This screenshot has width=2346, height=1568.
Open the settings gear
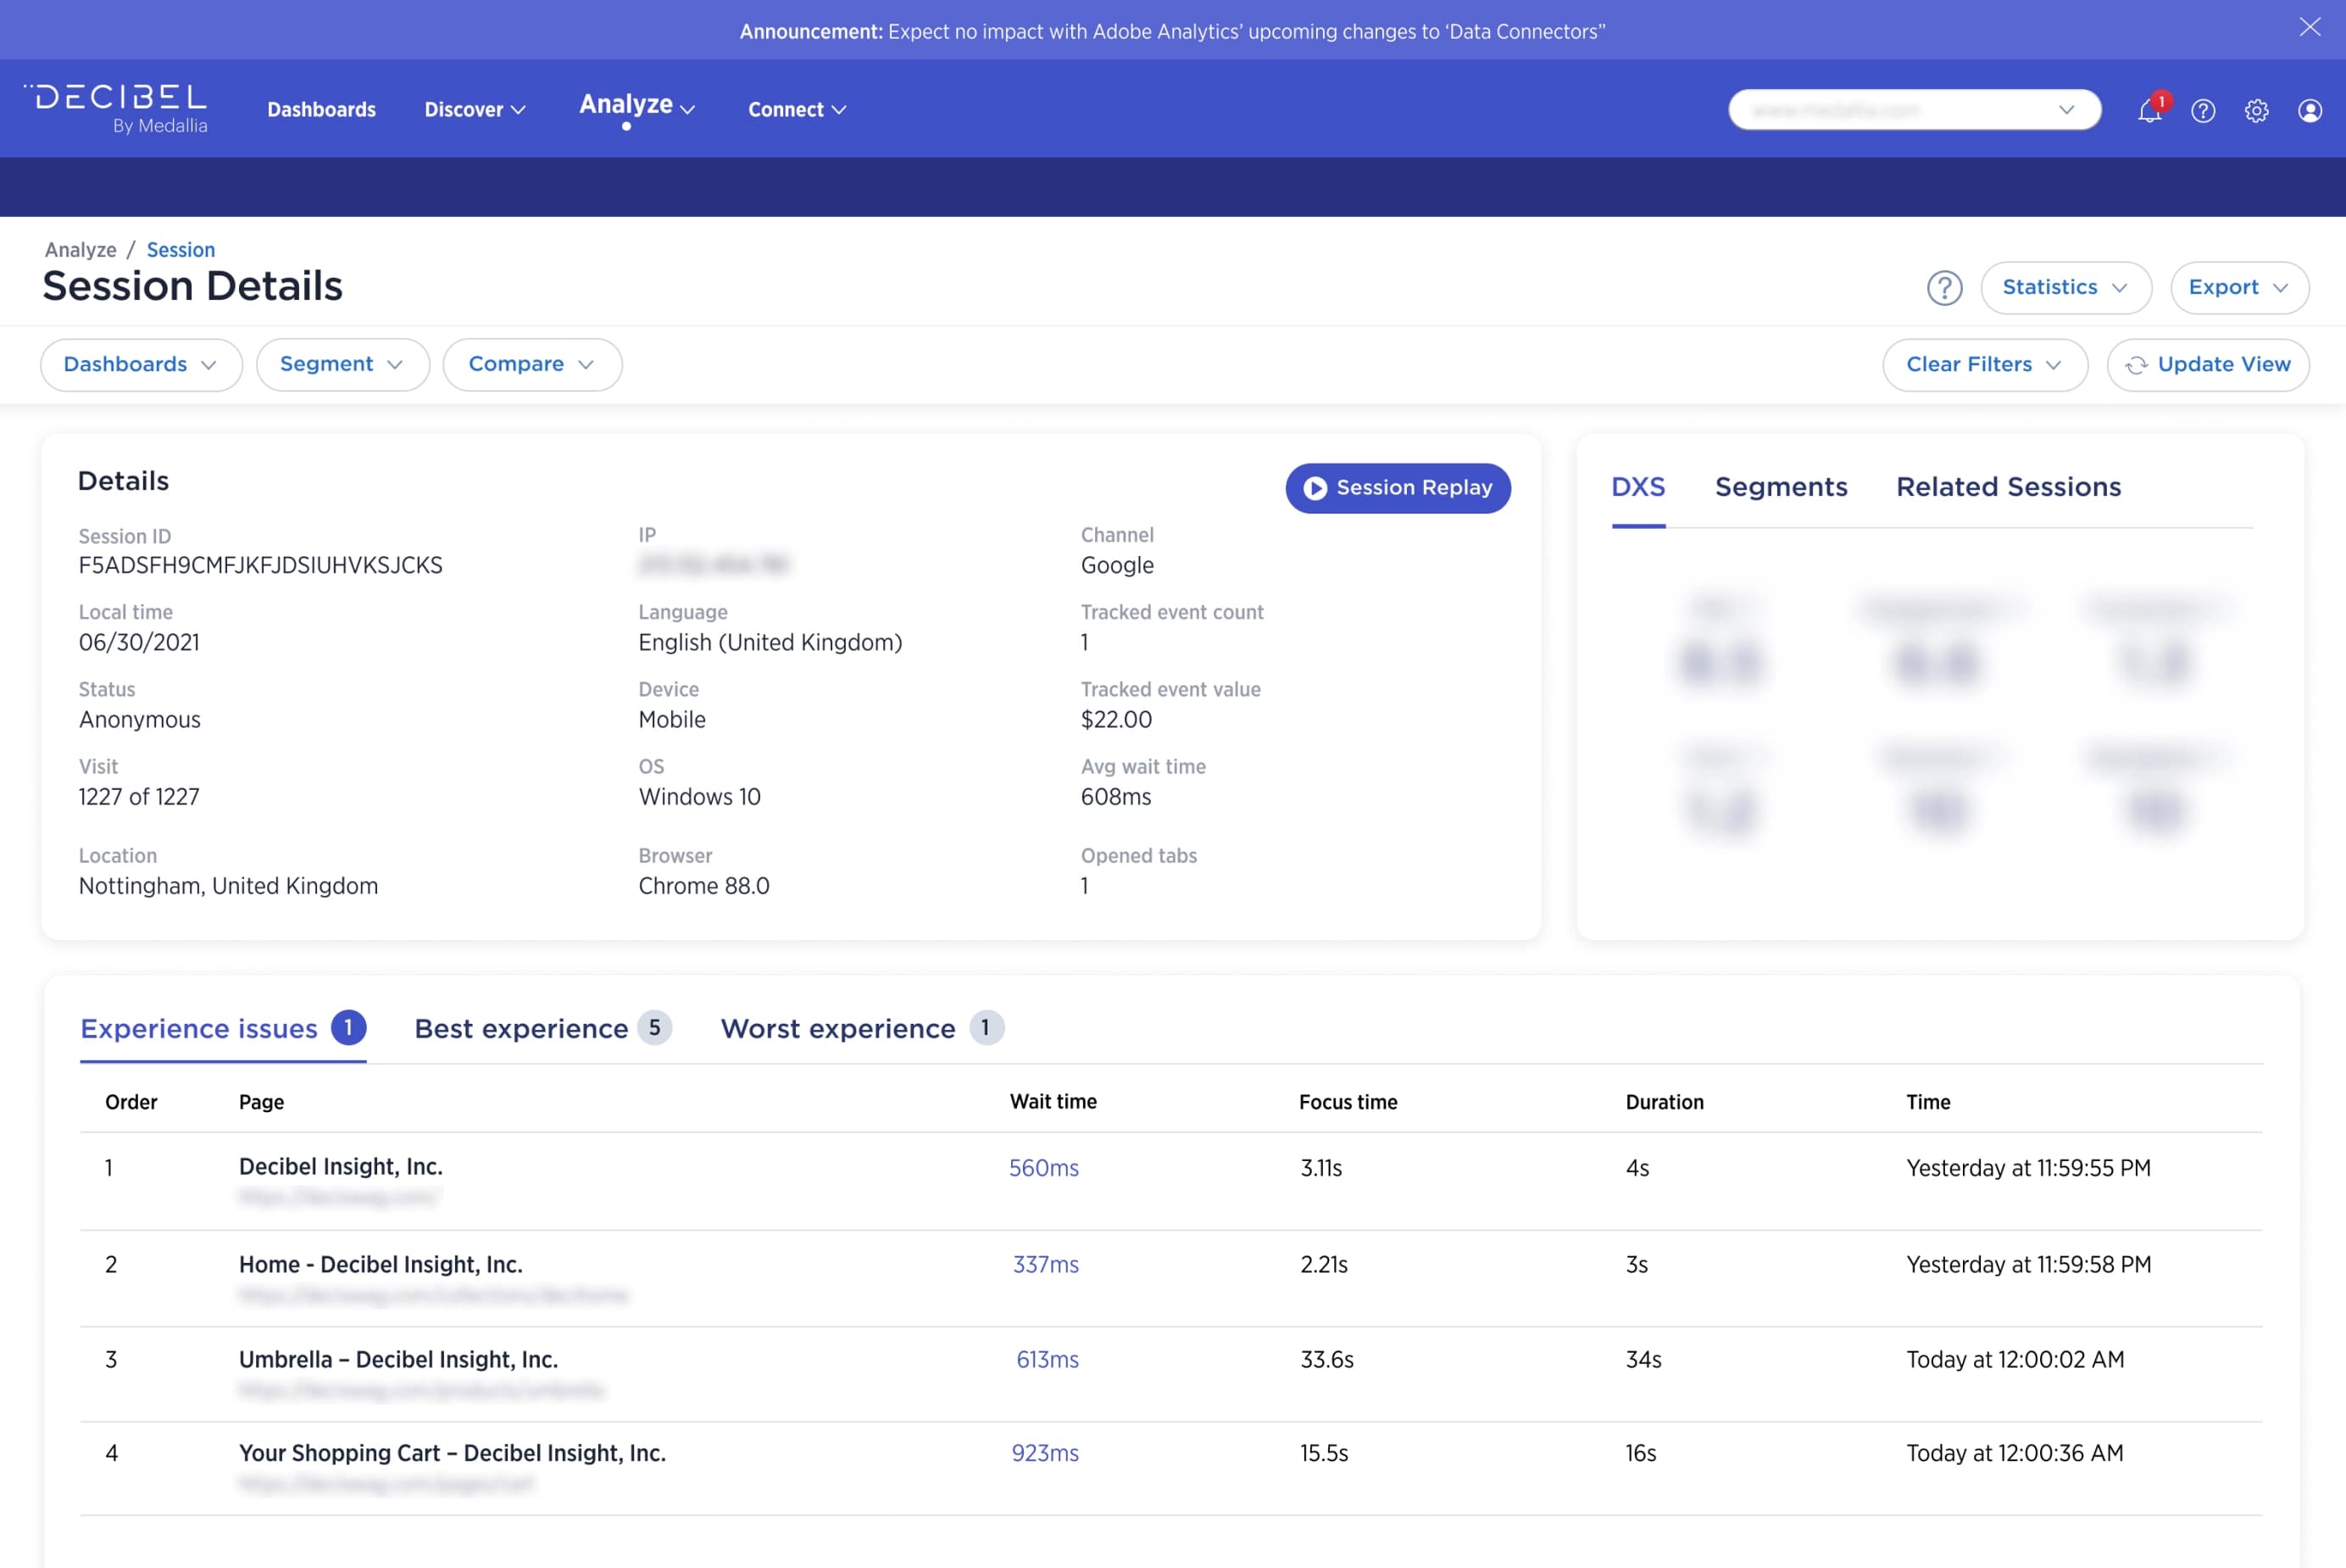[2257, 110]
